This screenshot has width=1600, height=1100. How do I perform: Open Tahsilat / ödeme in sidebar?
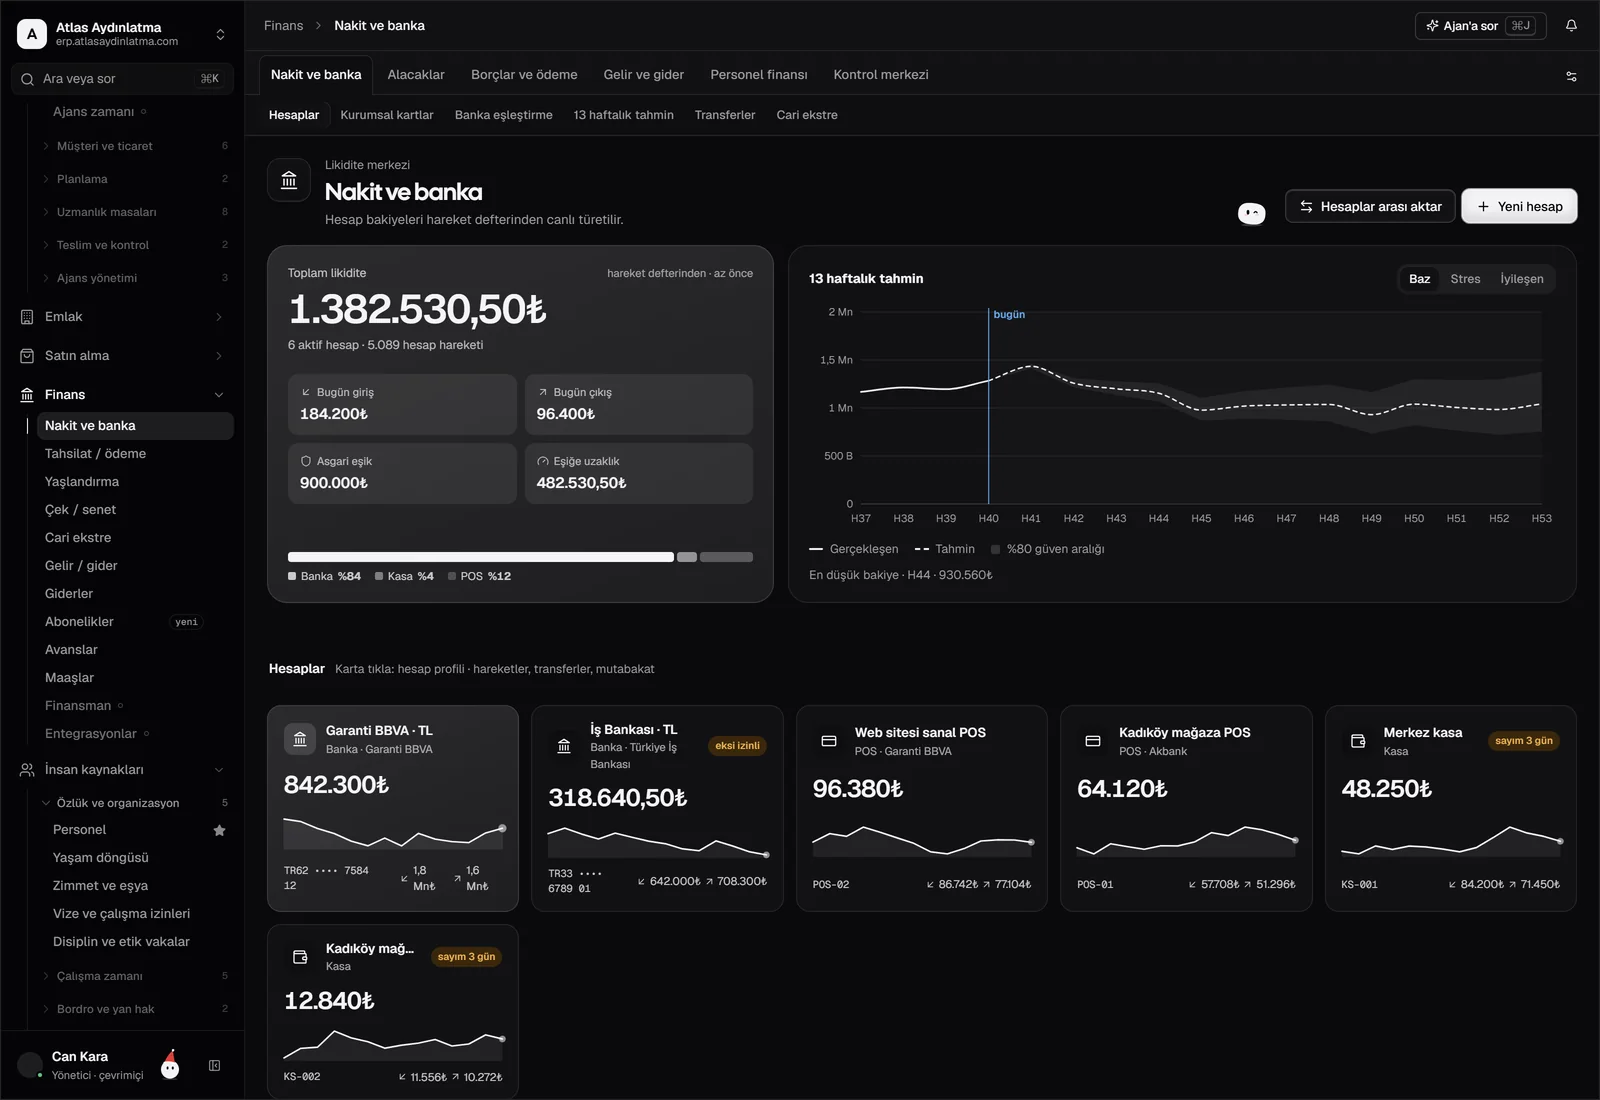pos(136,454)
